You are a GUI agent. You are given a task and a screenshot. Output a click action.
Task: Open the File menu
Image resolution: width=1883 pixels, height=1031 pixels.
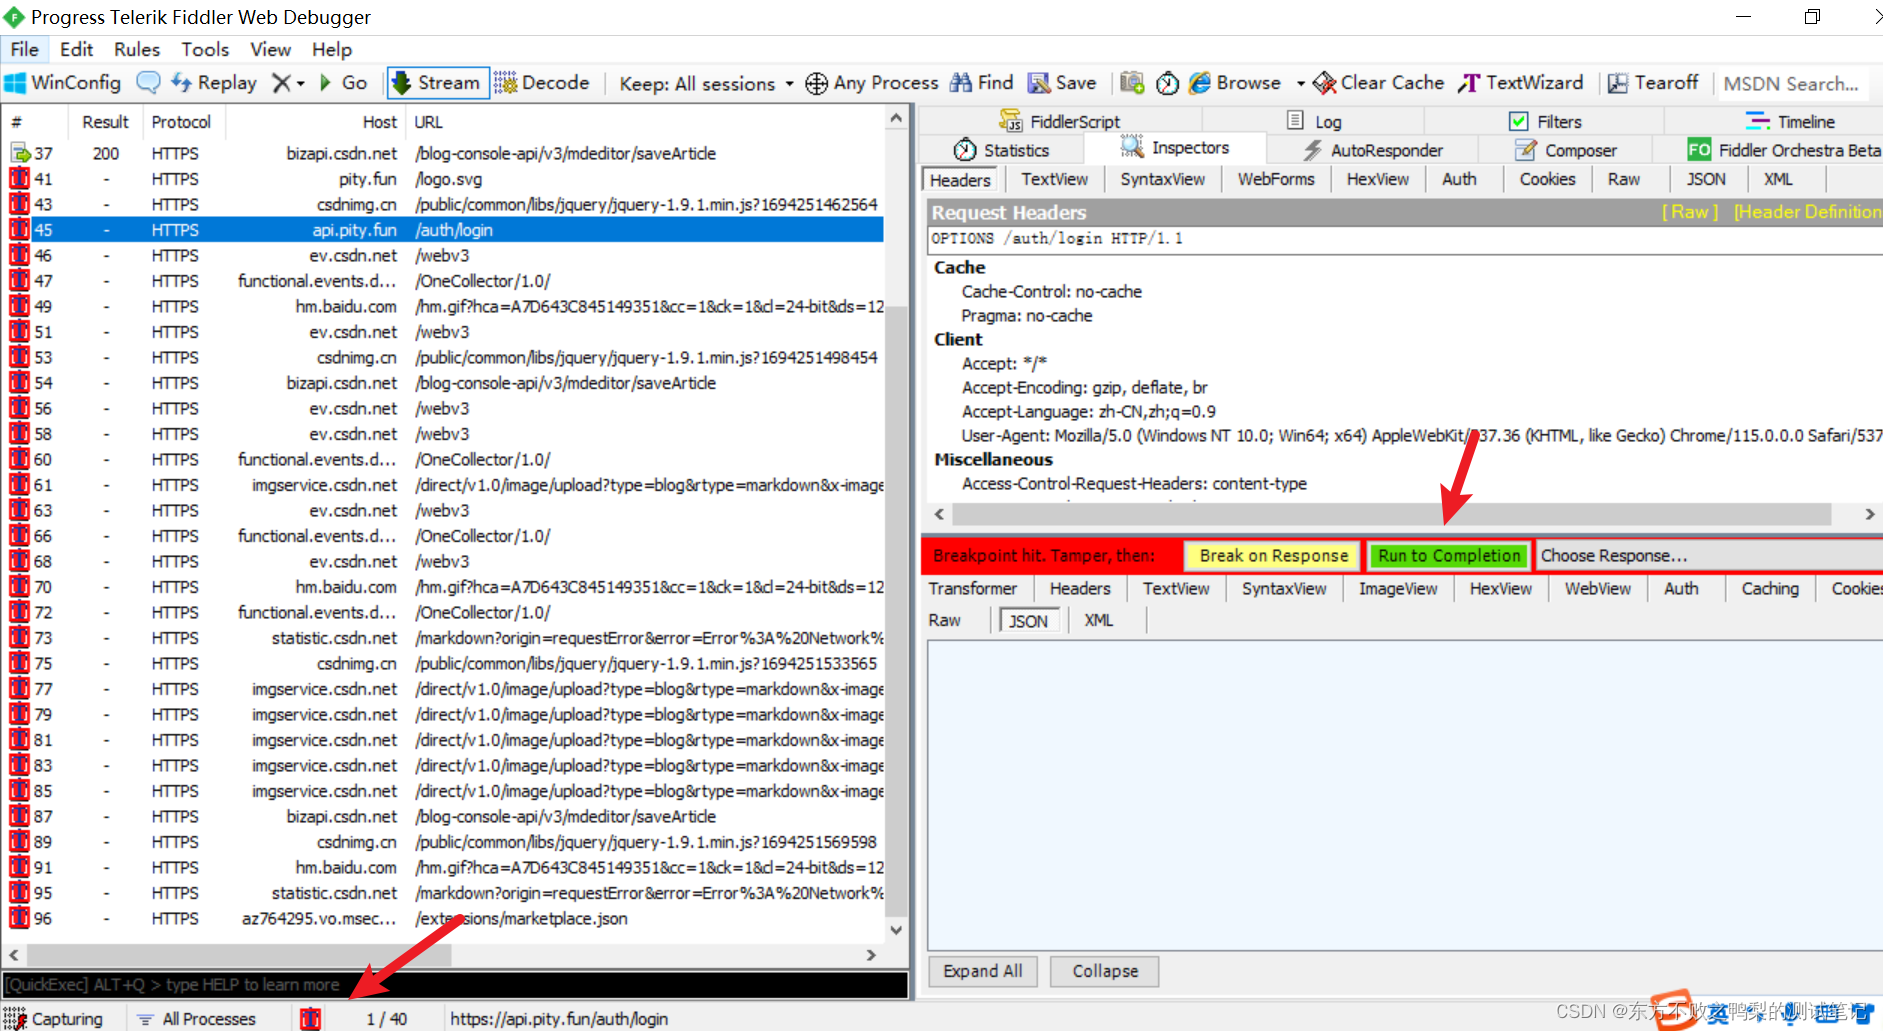(x=25, y=49)
